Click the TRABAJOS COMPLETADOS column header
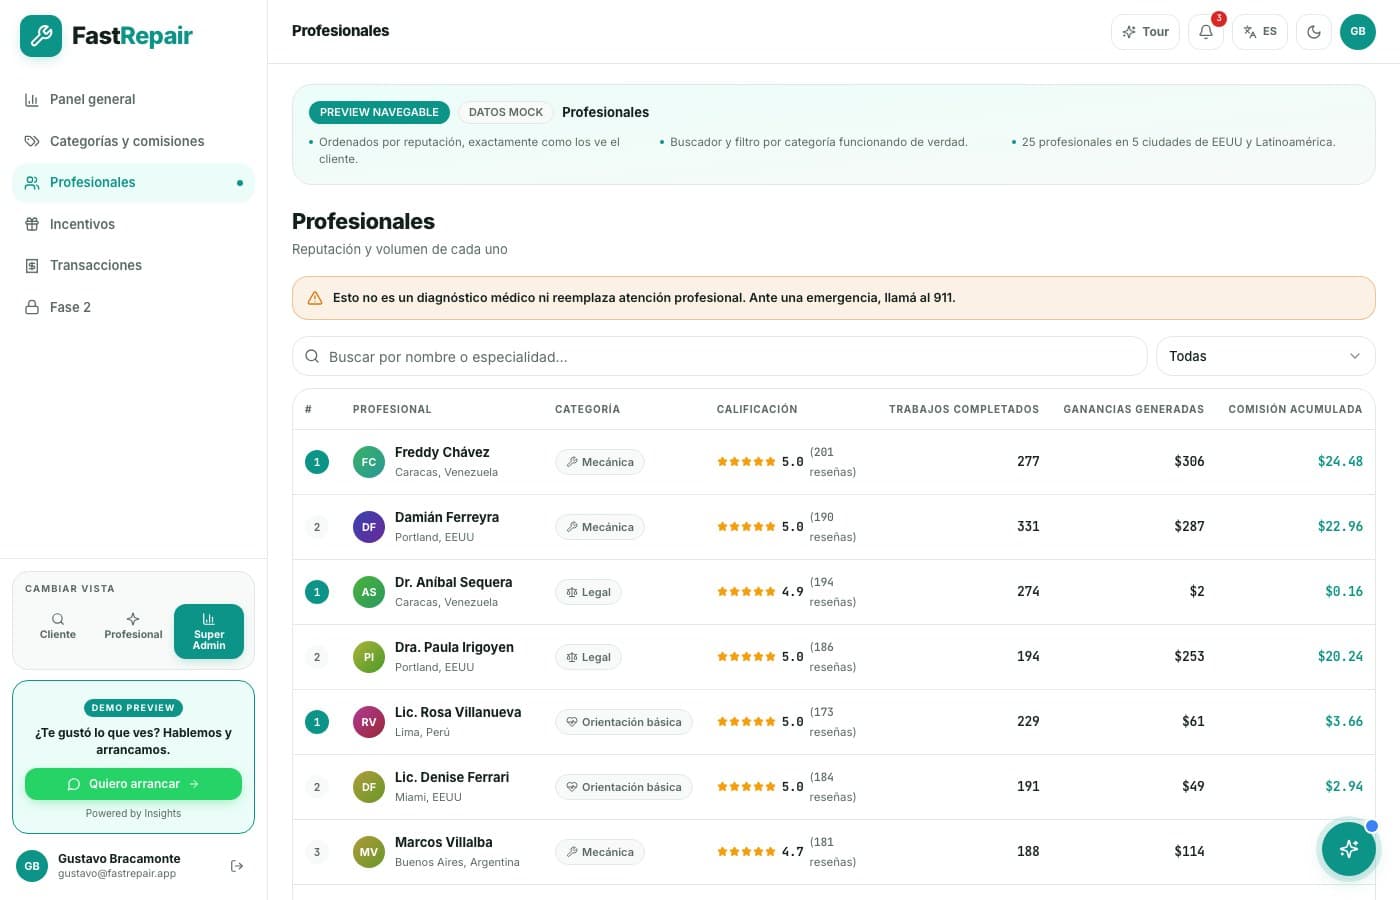The image size is (1400, 900). pos(964,409)
